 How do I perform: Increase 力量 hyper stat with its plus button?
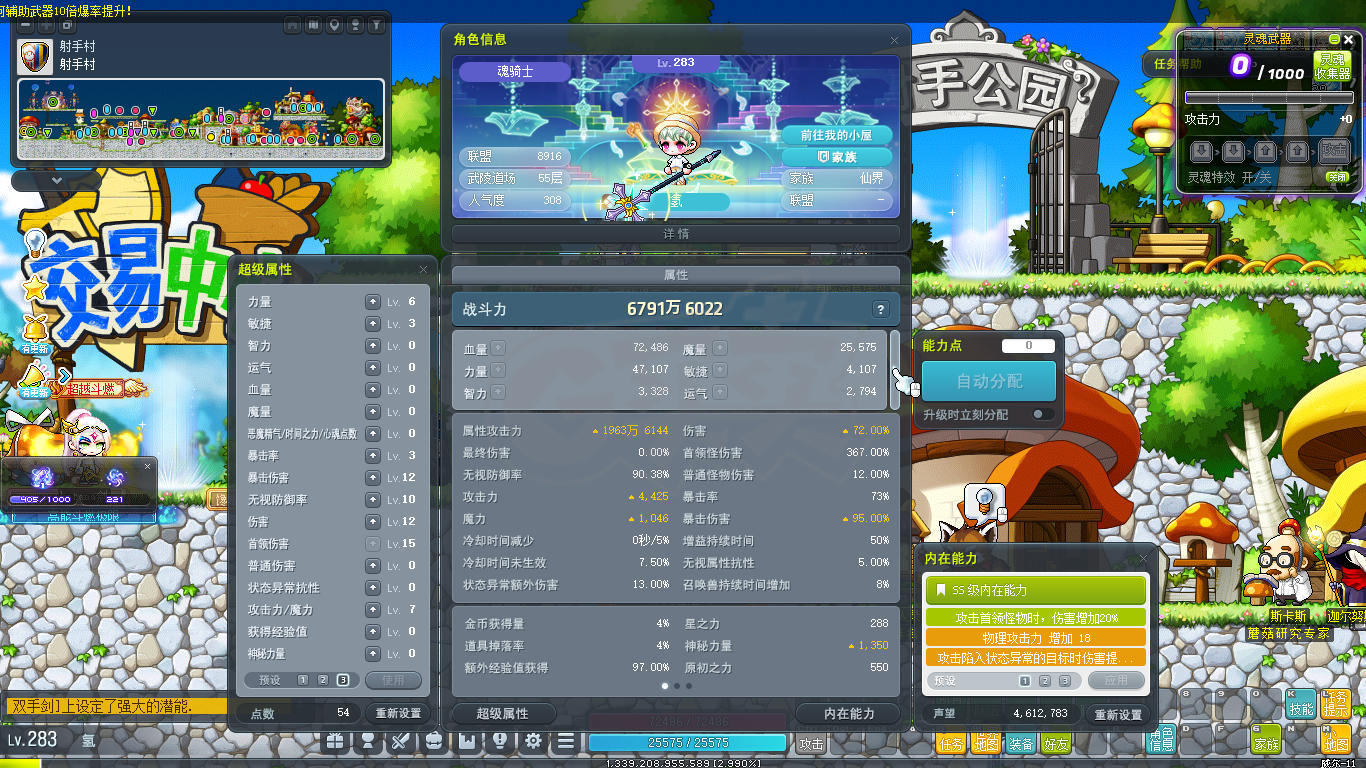[x=373, y=301]
